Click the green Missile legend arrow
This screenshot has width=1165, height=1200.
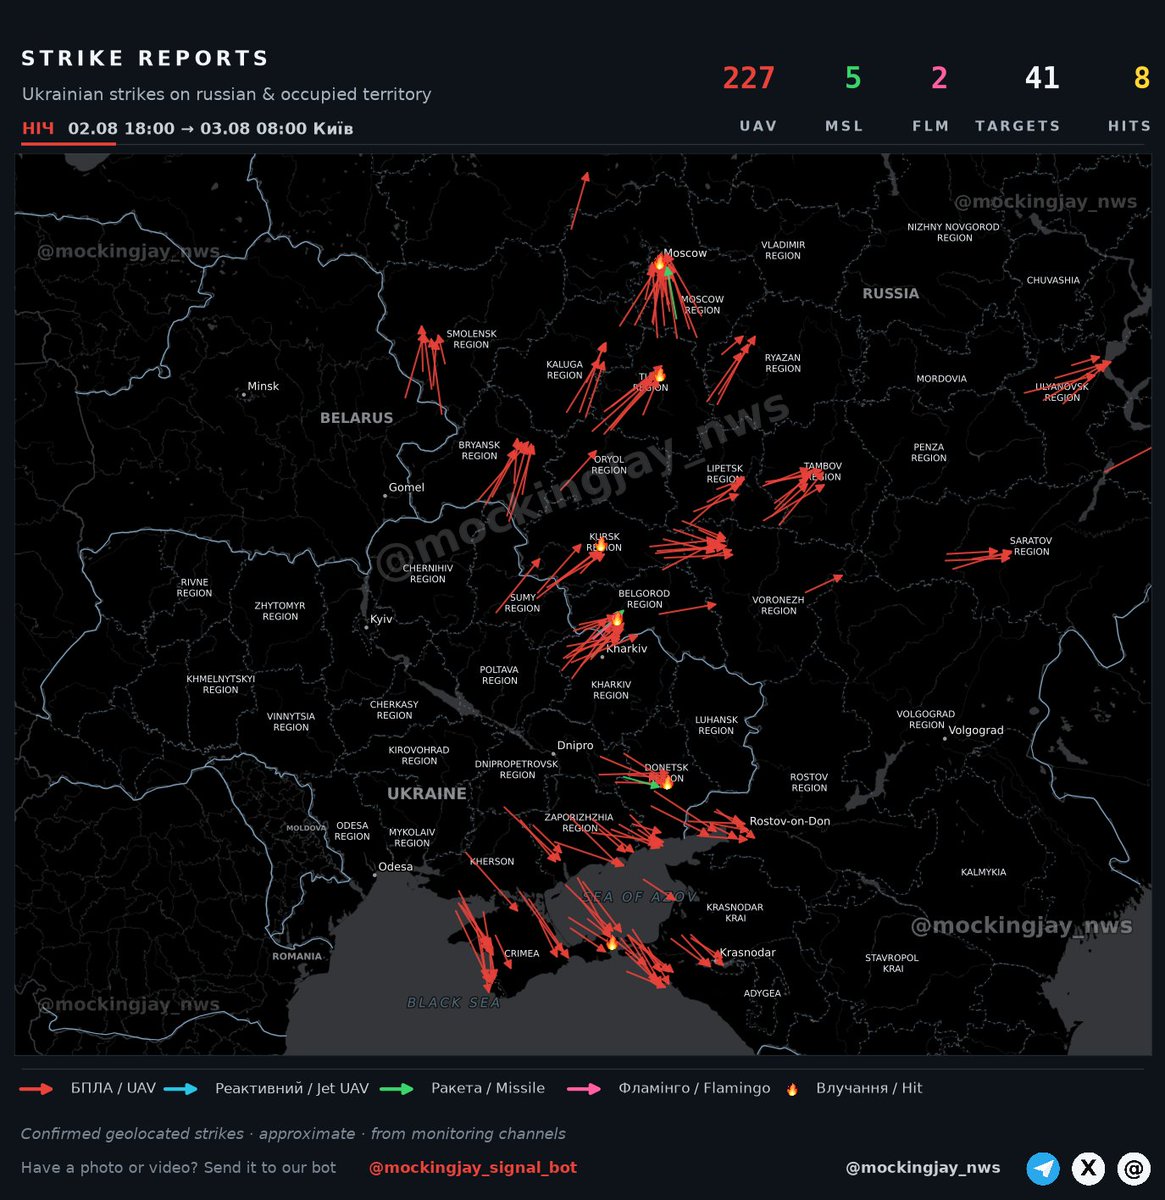pyautogui.click(x=397, y=1089)
